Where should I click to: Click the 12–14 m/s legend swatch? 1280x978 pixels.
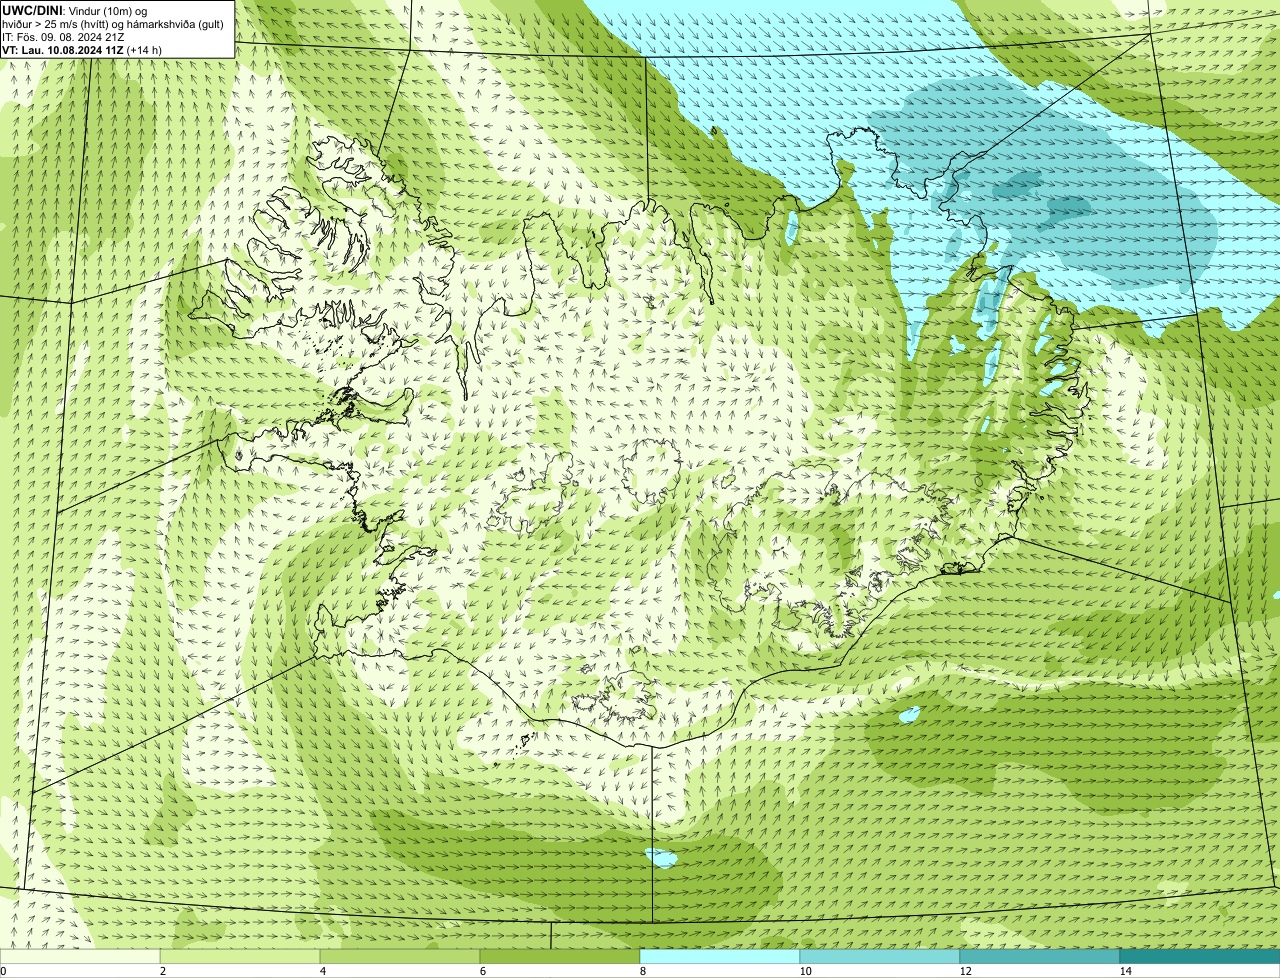1040,956
